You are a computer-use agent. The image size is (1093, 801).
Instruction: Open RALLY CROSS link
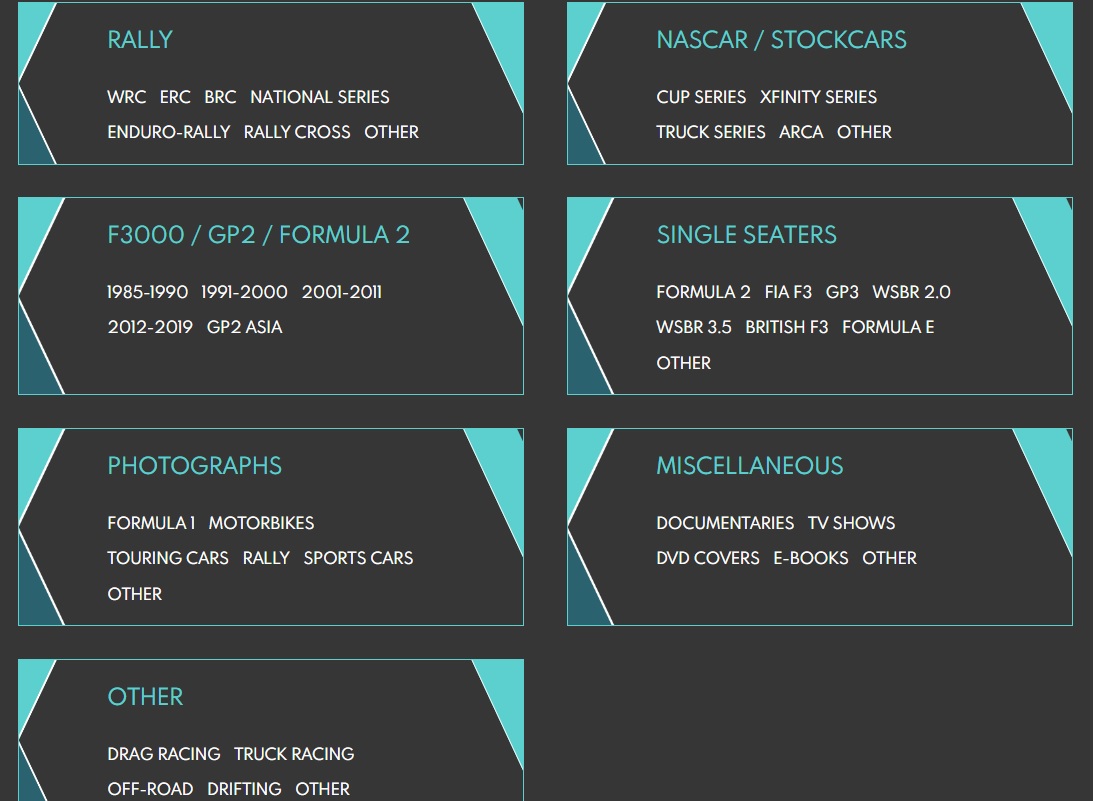coord(297,132)
